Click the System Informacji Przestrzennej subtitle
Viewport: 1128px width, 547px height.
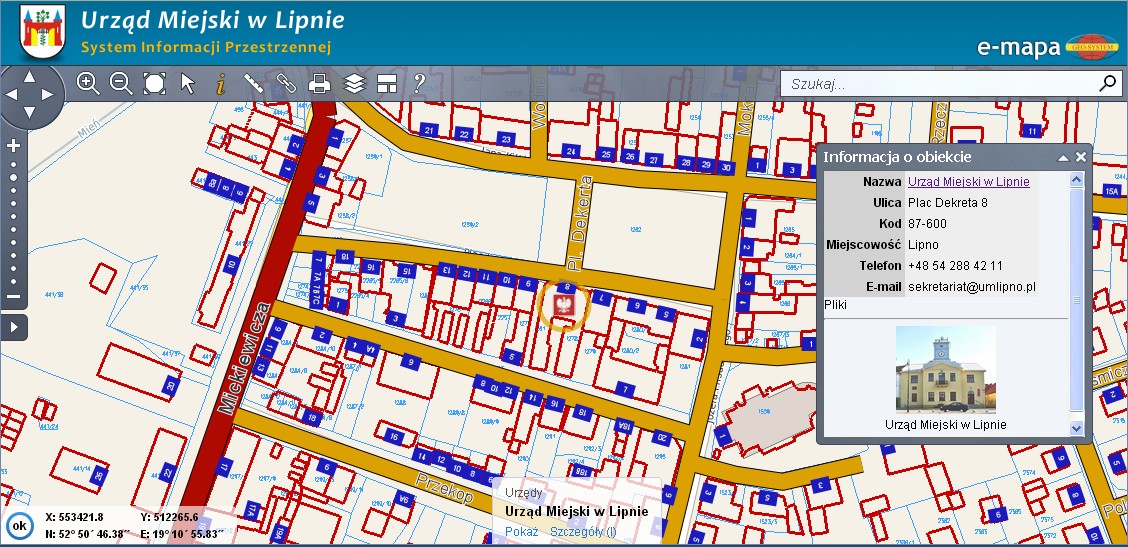tap(206, 48)
